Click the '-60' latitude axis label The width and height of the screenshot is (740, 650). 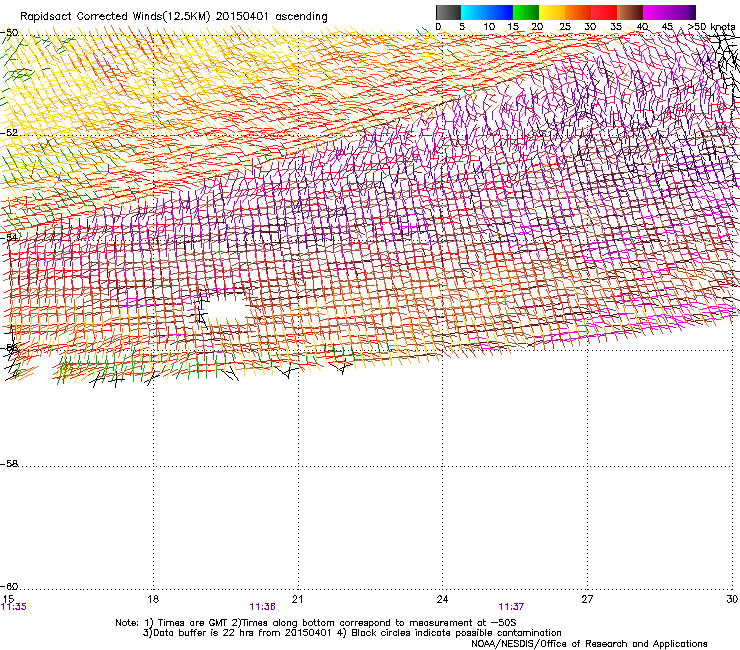click(9, 586)
